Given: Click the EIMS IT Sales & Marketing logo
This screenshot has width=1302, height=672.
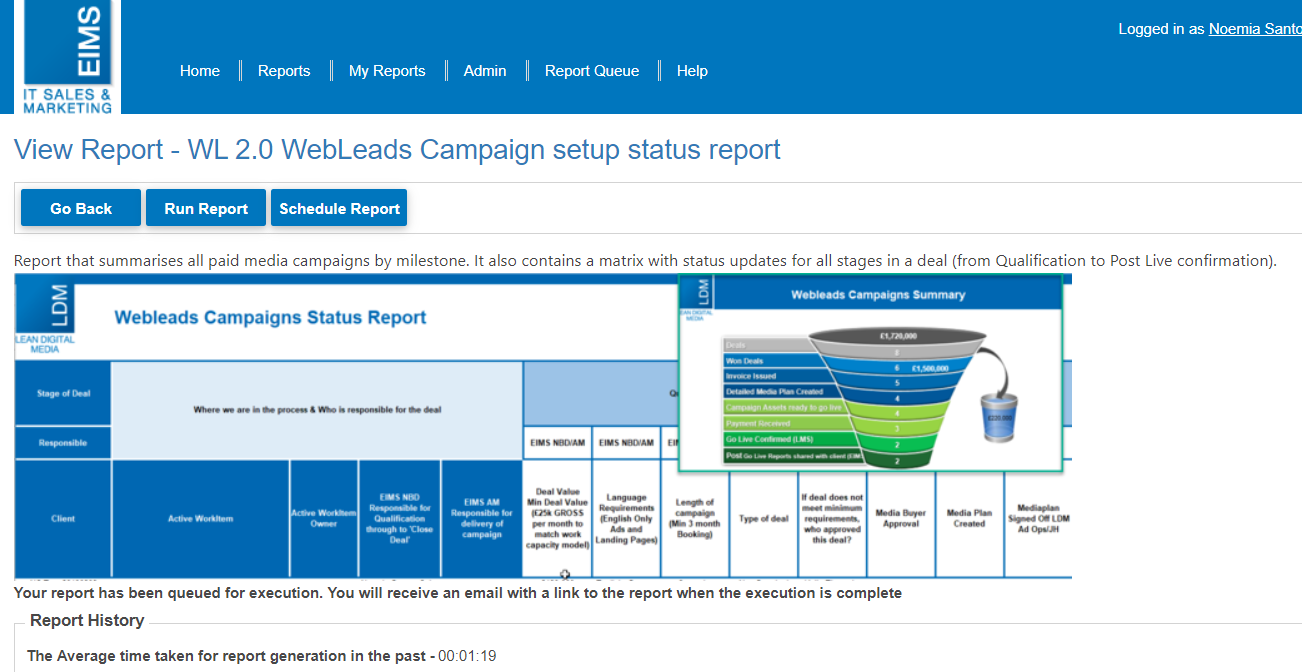Looking at the screenshot, I should [x=68, y=57].
